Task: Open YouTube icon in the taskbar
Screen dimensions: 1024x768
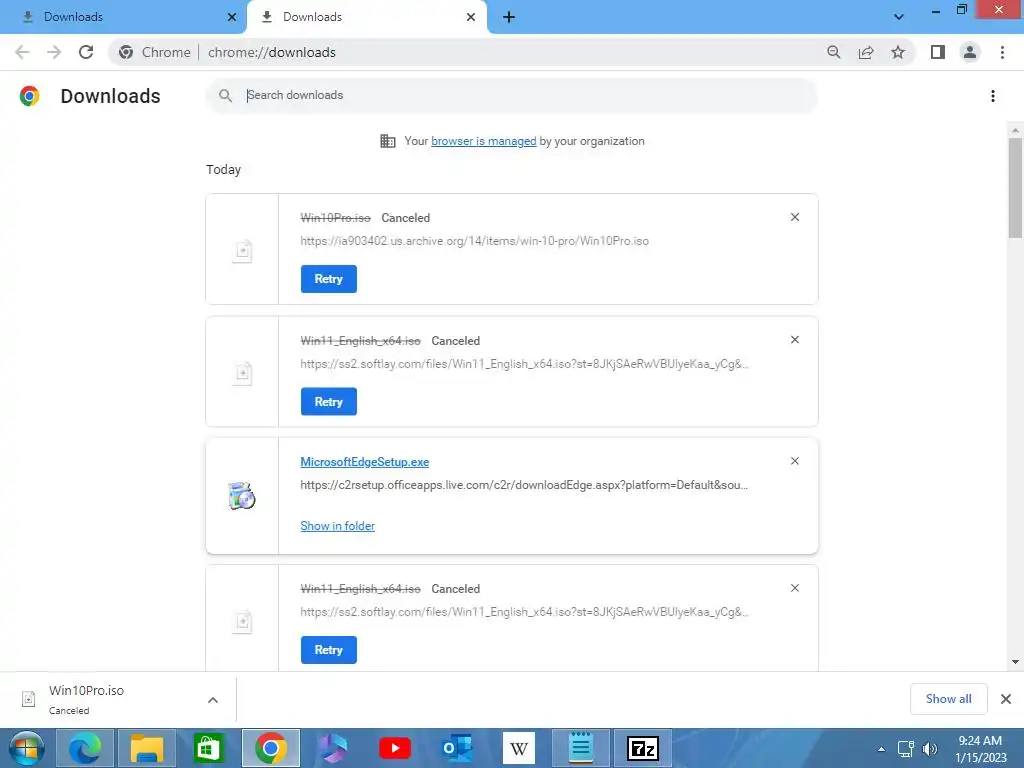Action: pyautogui.click(x=395, y=748)
